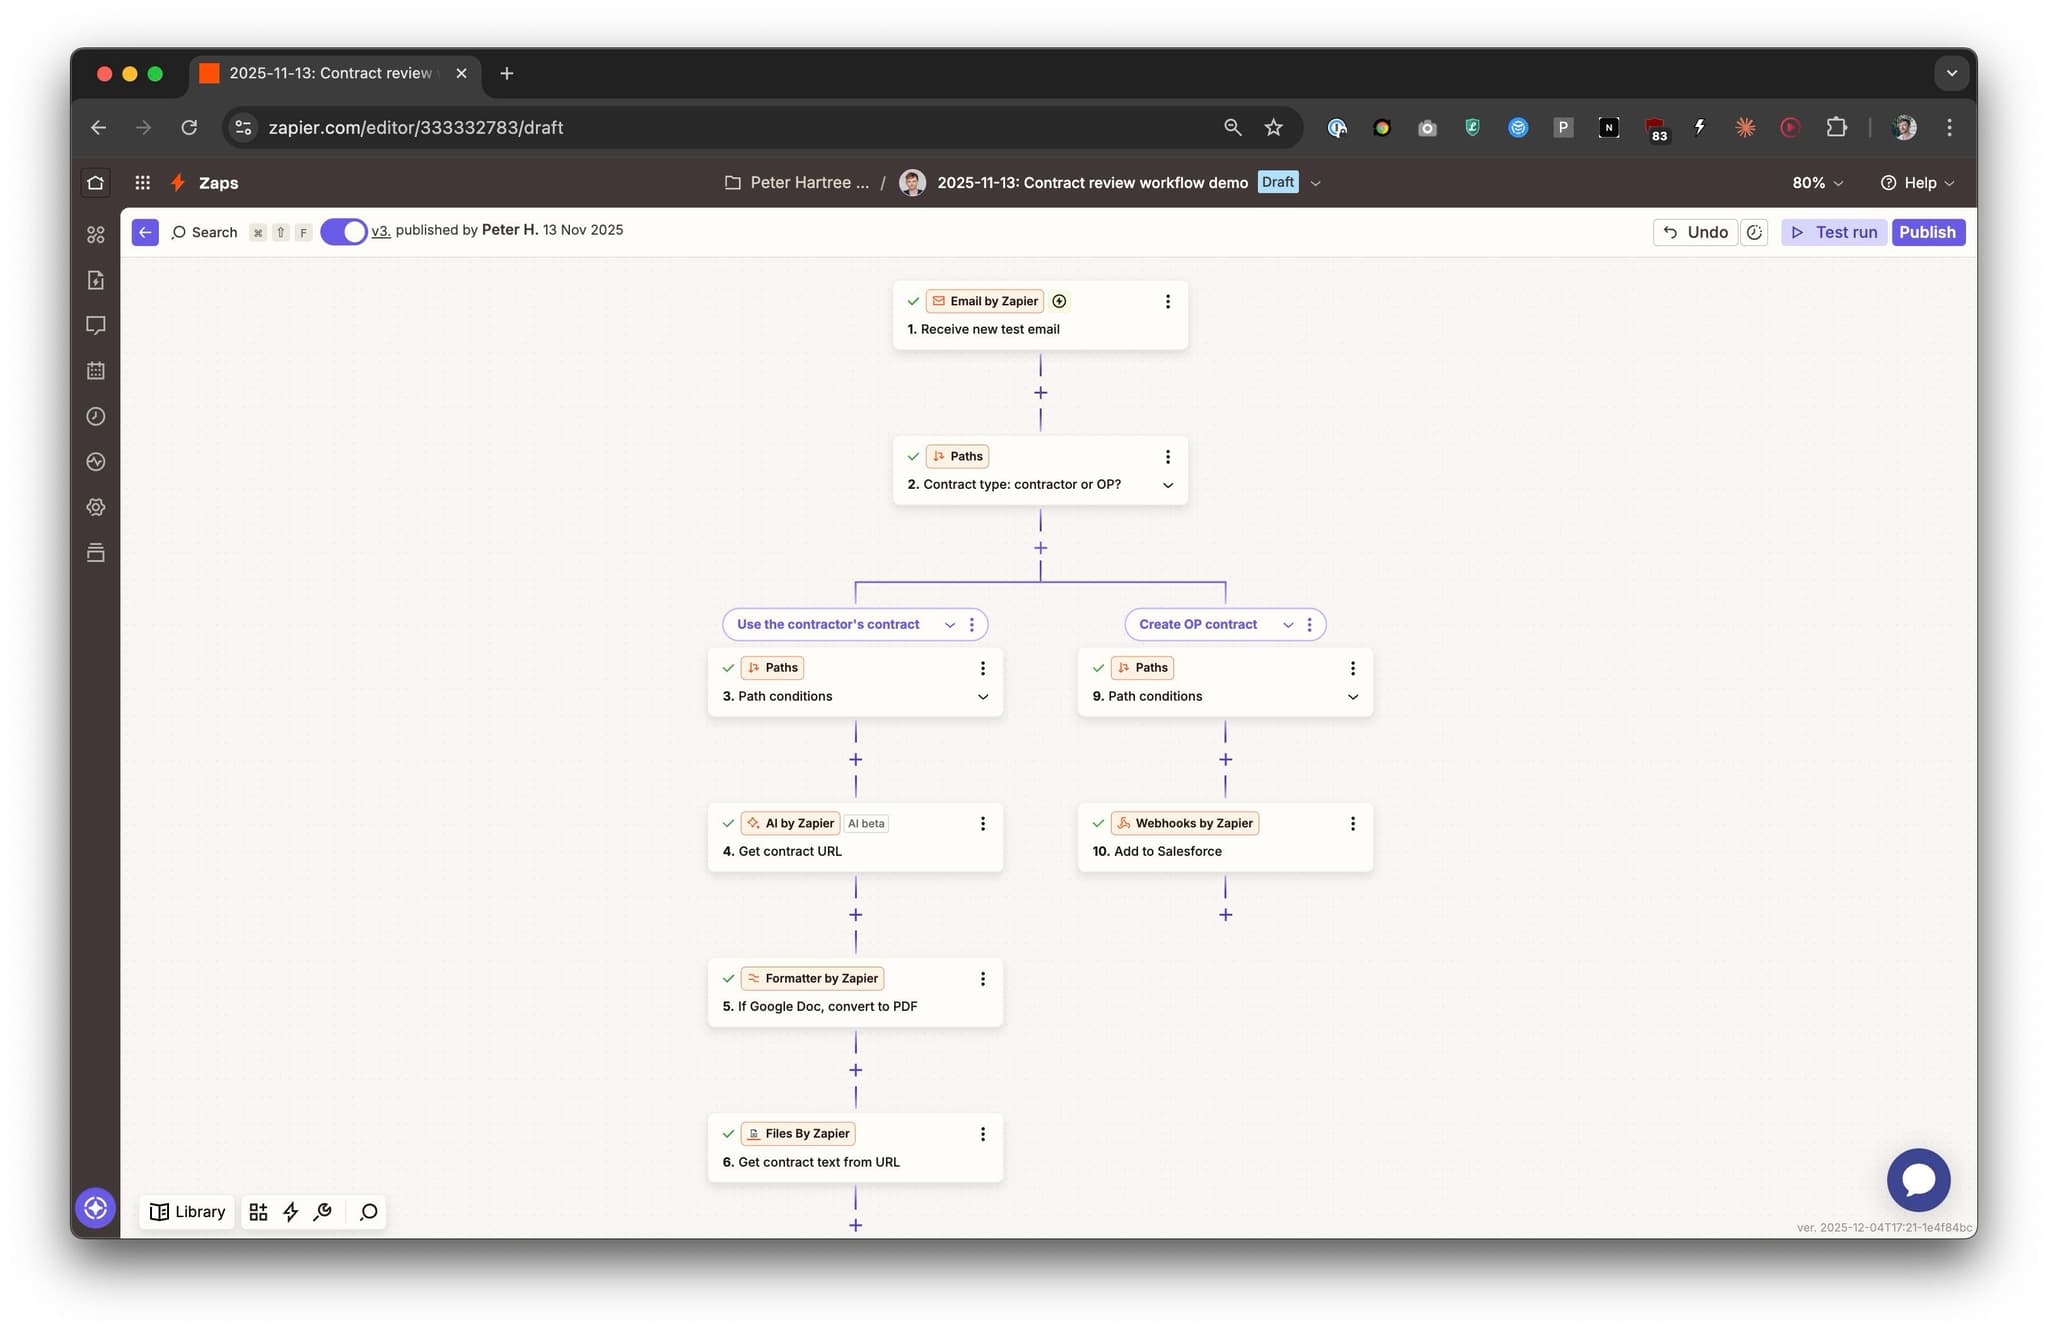Viewport: 2048px width, 1332px height.
Task: Open the settings gear in left sidebar
Action: coord(95,507)
